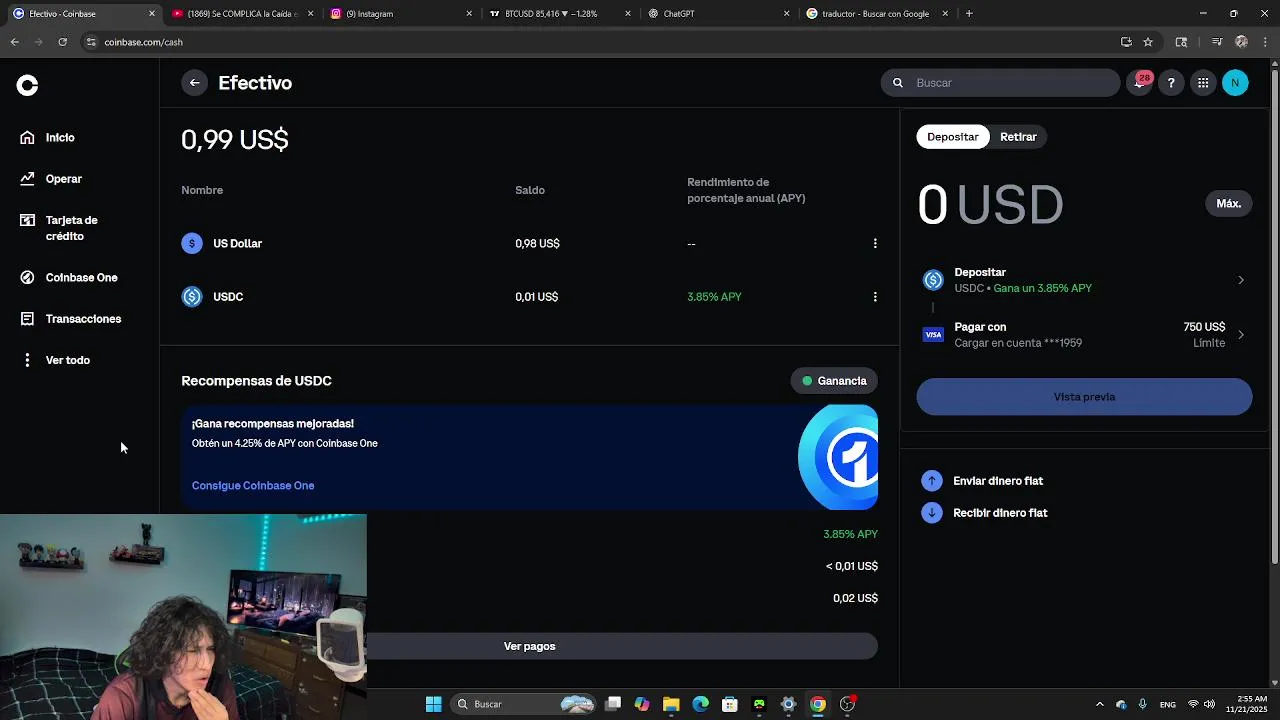Click the coinbase.com/cash address bar

(x=600, y=42)
